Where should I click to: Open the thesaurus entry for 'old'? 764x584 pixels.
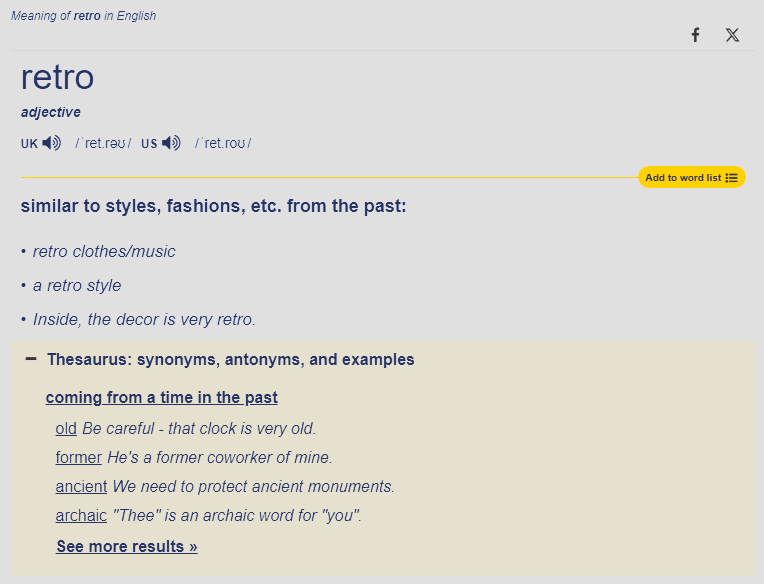point(66,429)
